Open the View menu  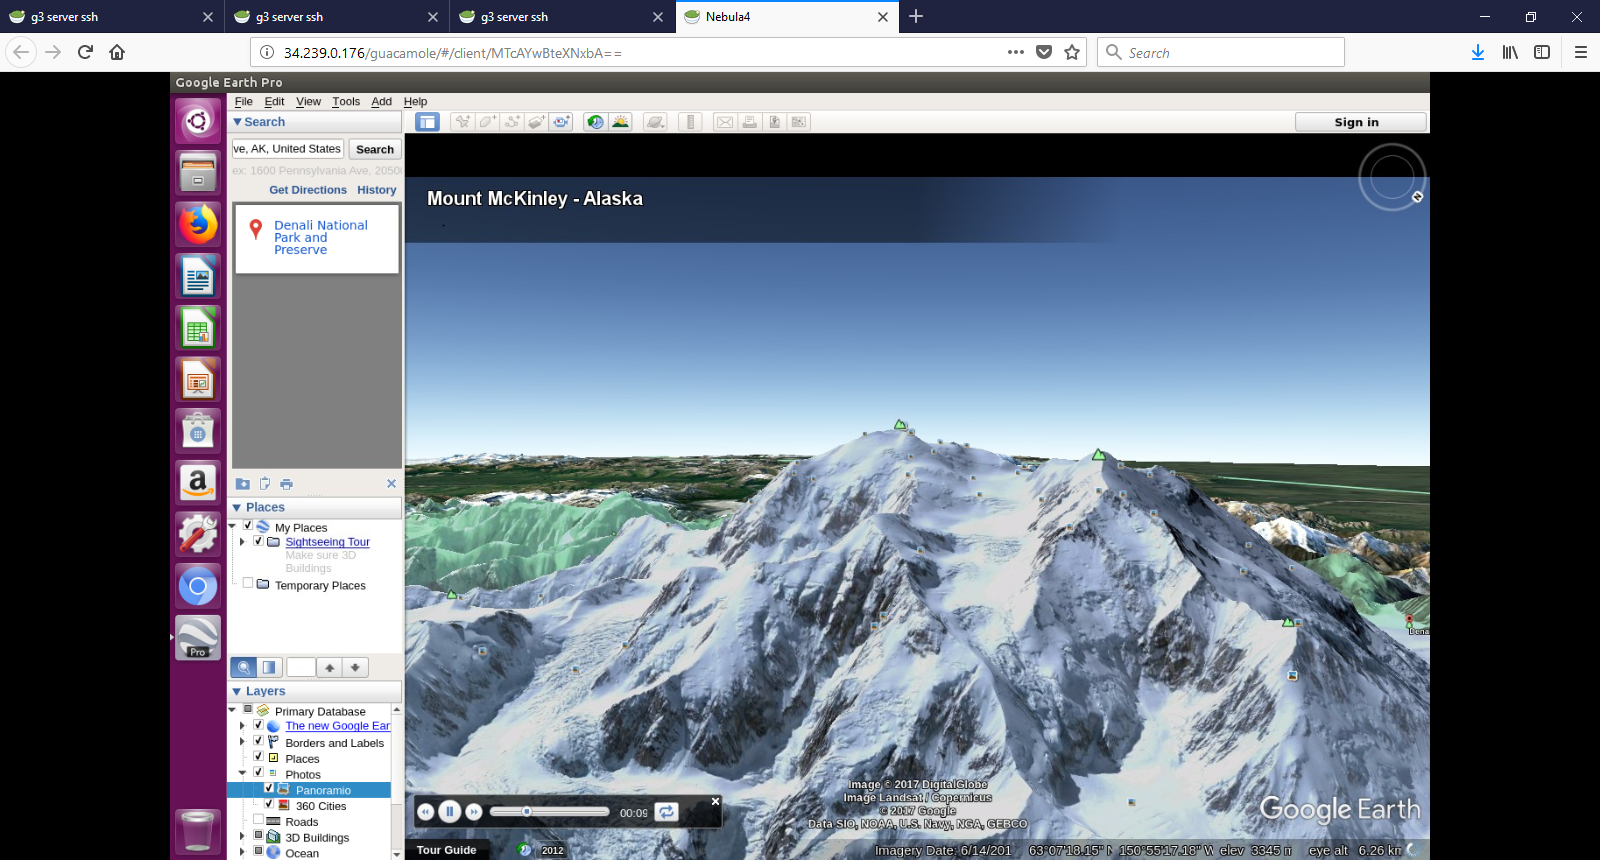308,101
